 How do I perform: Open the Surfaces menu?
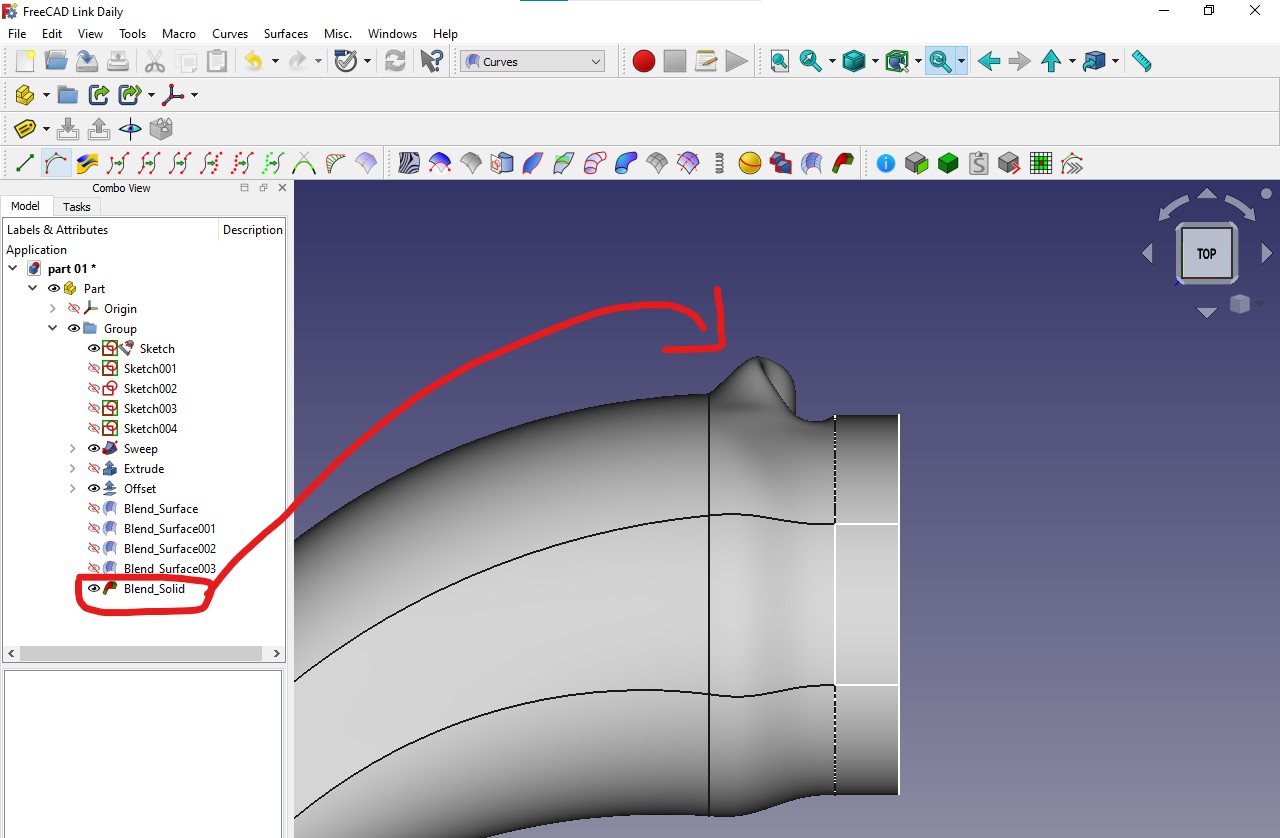285,33
